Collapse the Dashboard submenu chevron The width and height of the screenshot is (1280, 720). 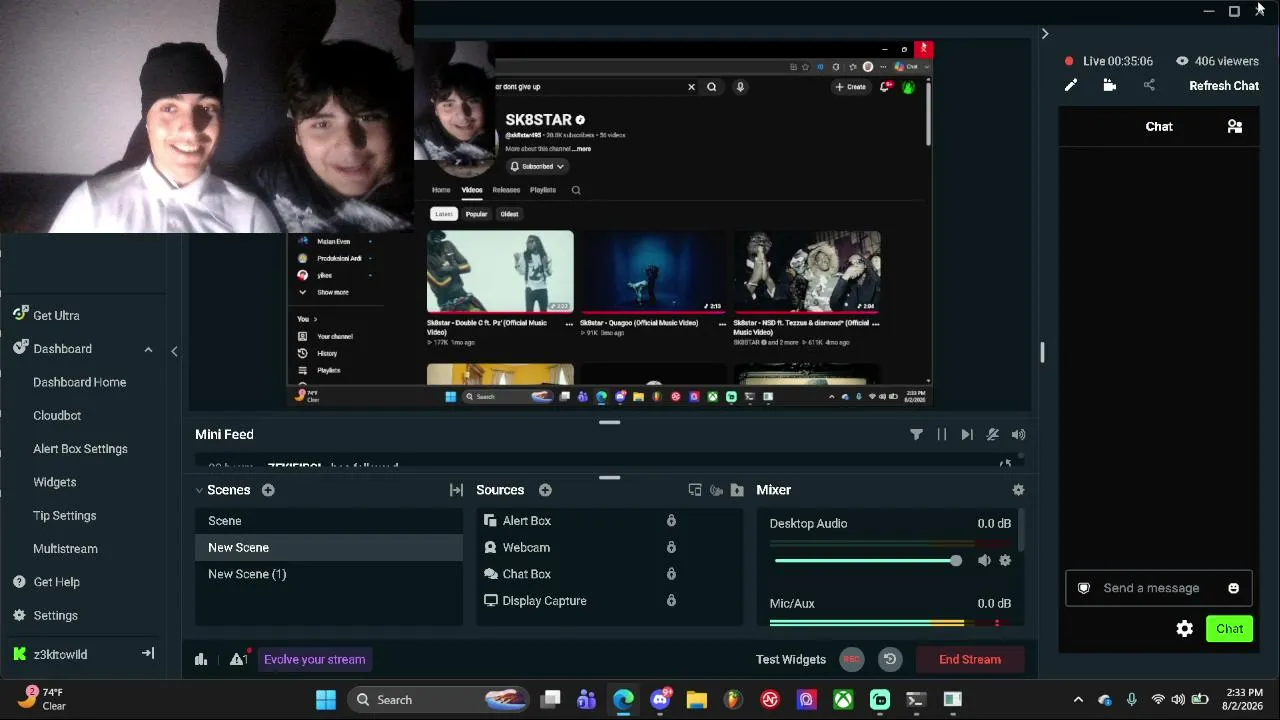[148, 349]
